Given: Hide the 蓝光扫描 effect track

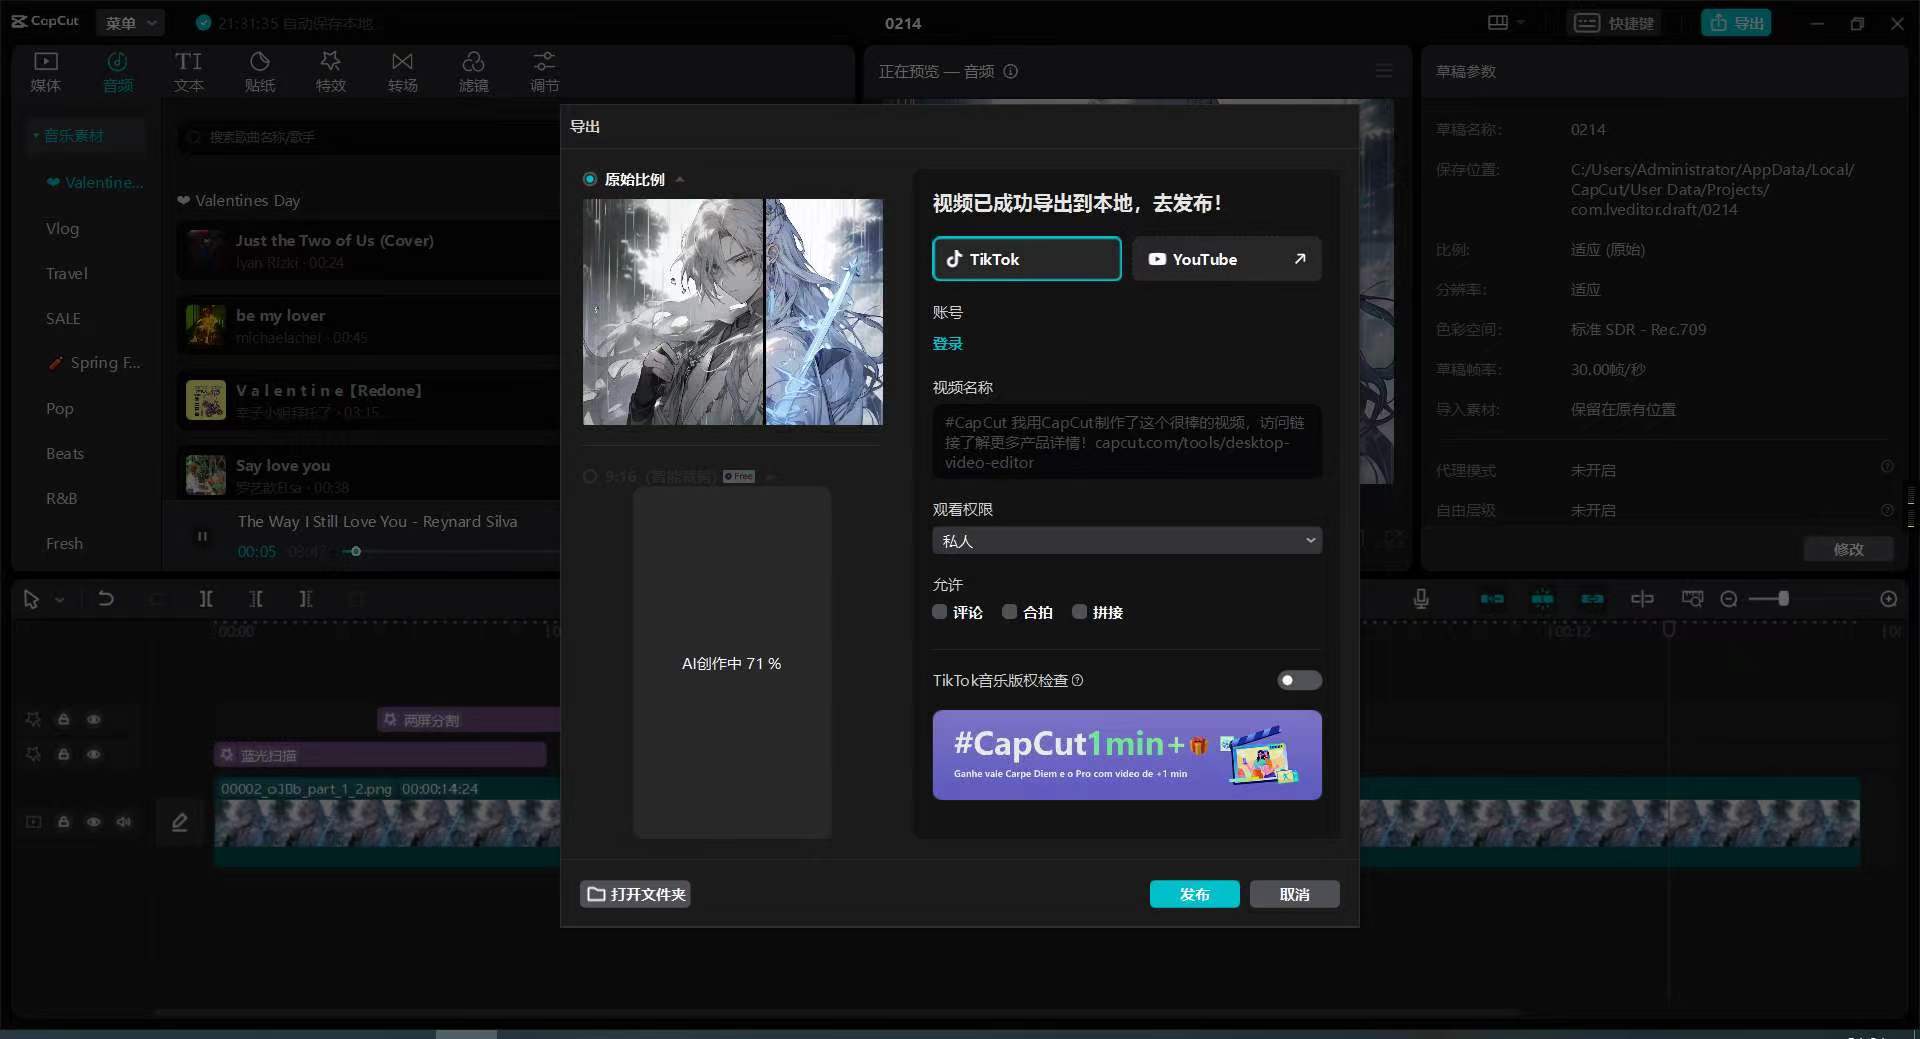Looking at the screenshot, I should [93, 754].
